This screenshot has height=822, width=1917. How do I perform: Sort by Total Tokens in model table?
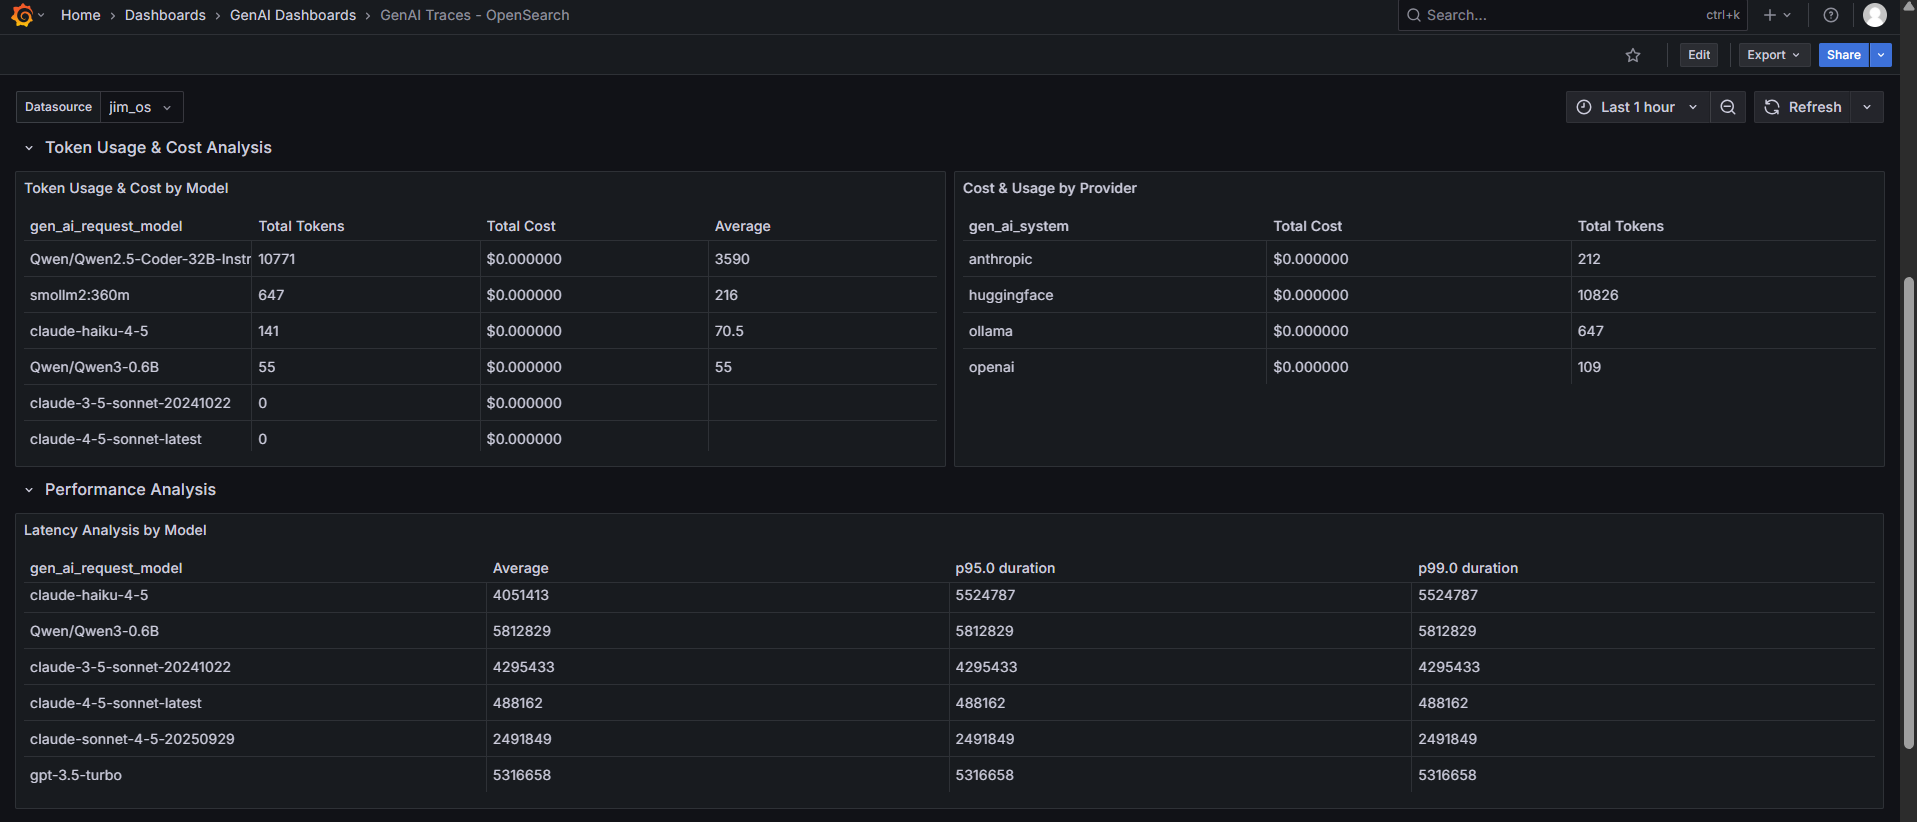click(301, 226)
